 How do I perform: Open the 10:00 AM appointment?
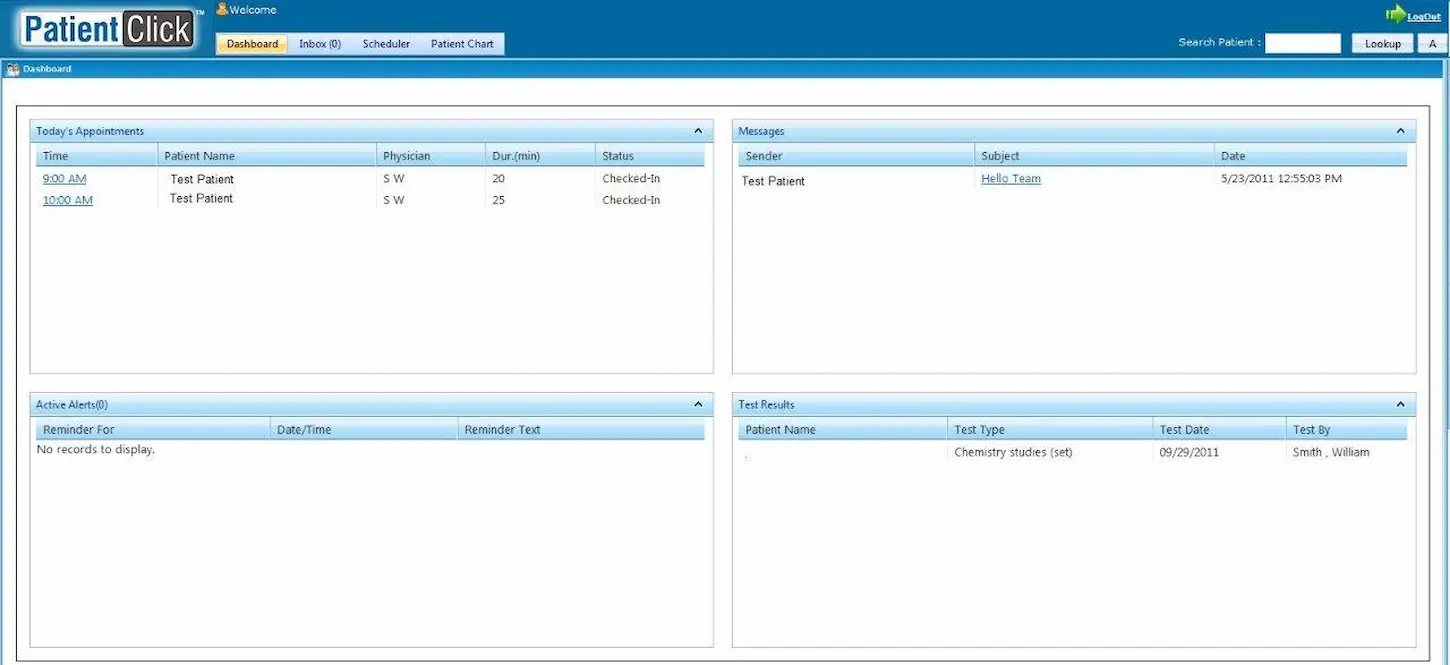pos(67,199)
